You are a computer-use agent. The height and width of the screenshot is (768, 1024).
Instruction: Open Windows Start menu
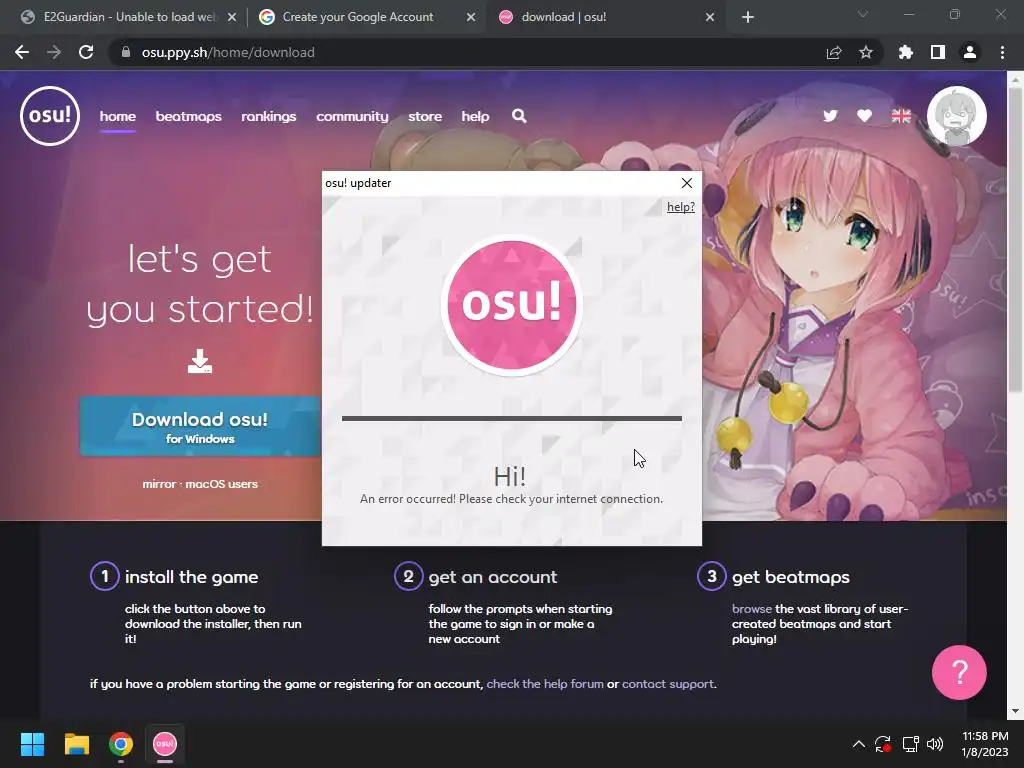point(32,744)
